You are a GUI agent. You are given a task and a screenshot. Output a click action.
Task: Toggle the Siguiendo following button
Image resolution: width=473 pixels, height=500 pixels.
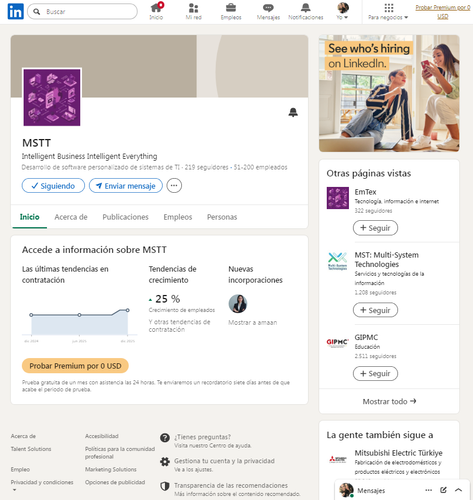point(53,186)
